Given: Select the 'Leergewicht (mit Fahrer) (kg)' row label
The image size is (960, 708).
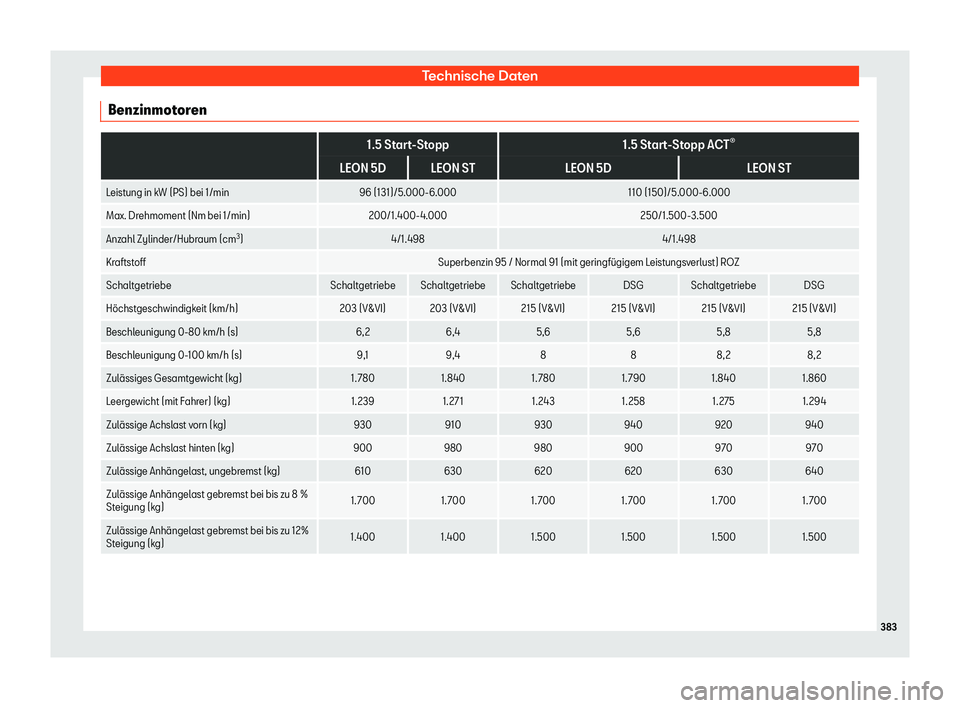Looking at the screenshot, I should coord(168,402).
